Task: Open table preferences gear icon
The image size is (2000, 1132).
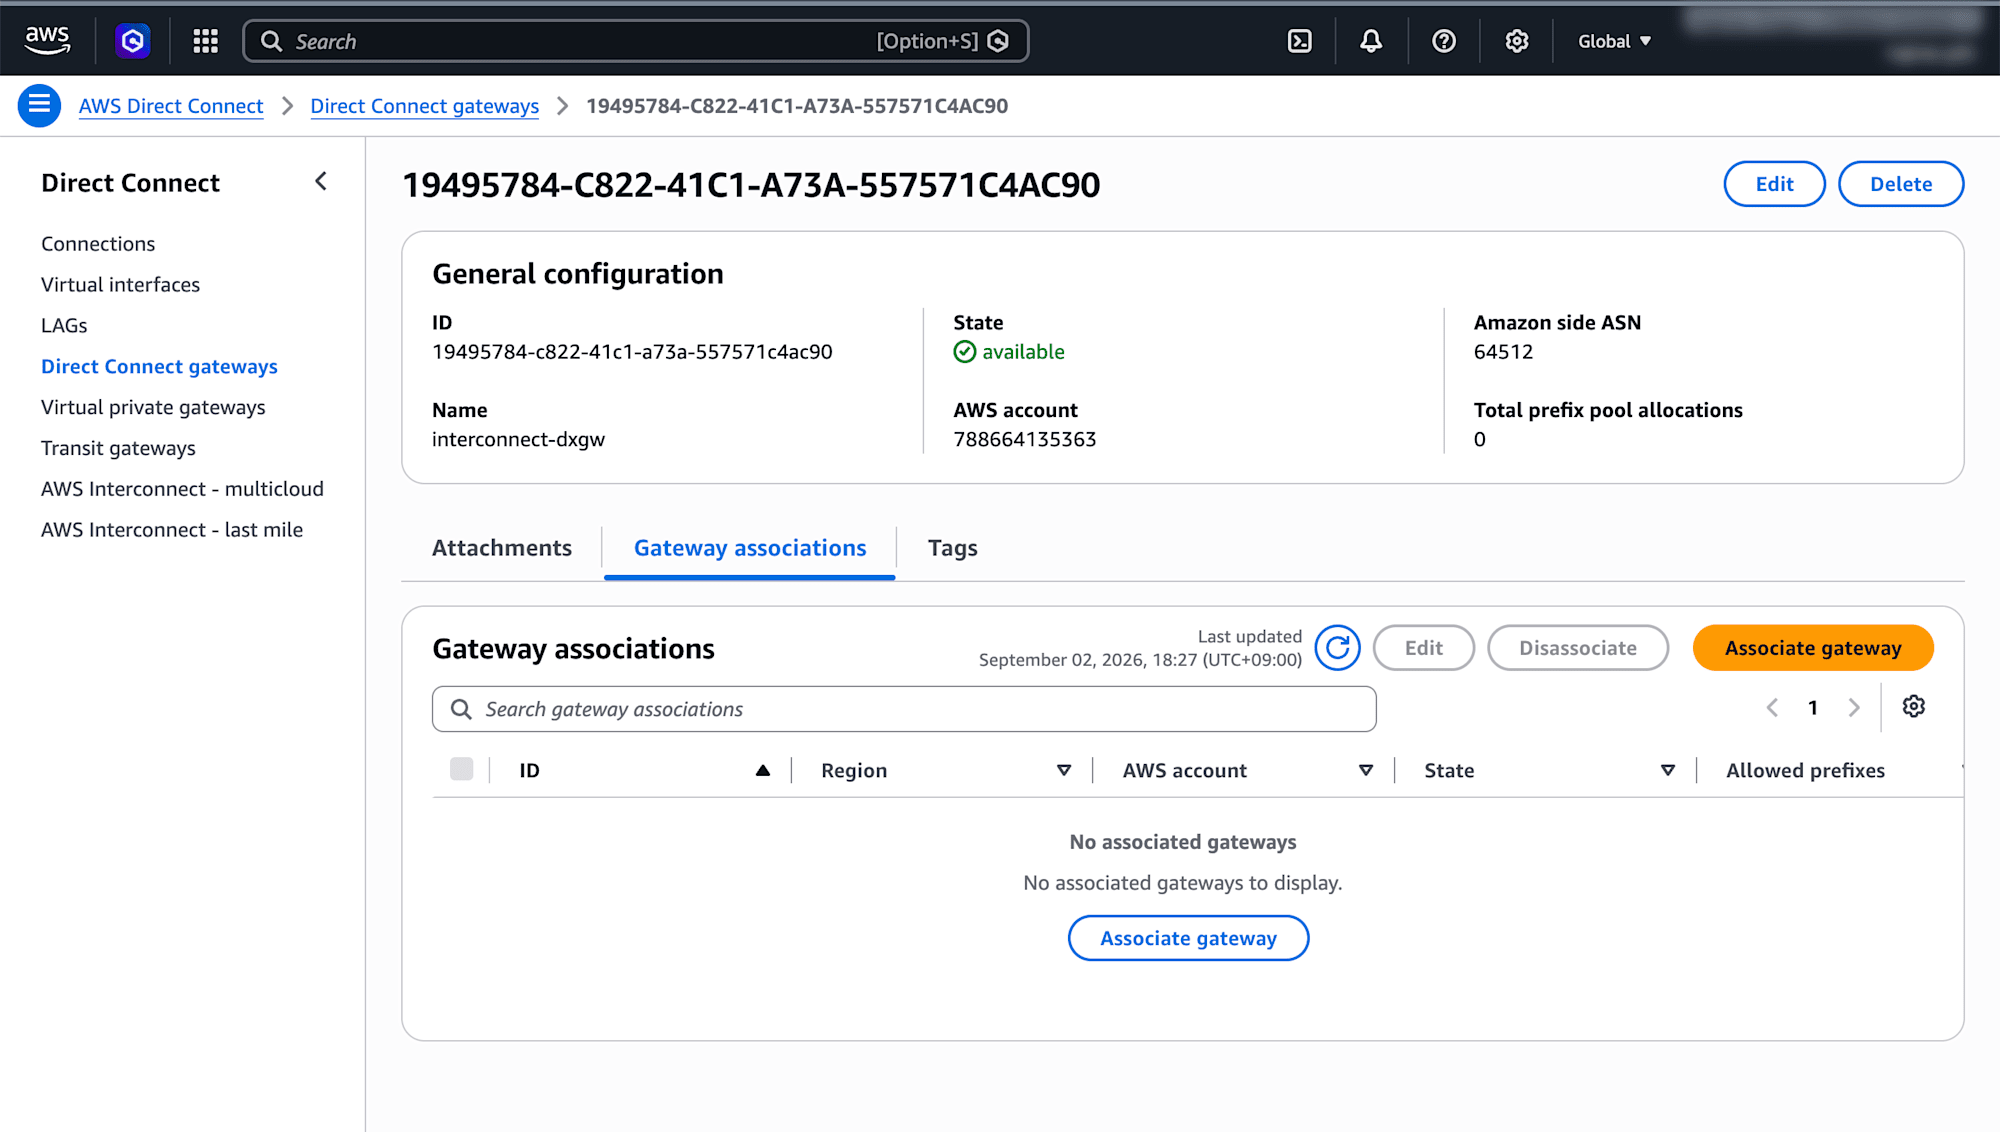Action: point(1914,707)
